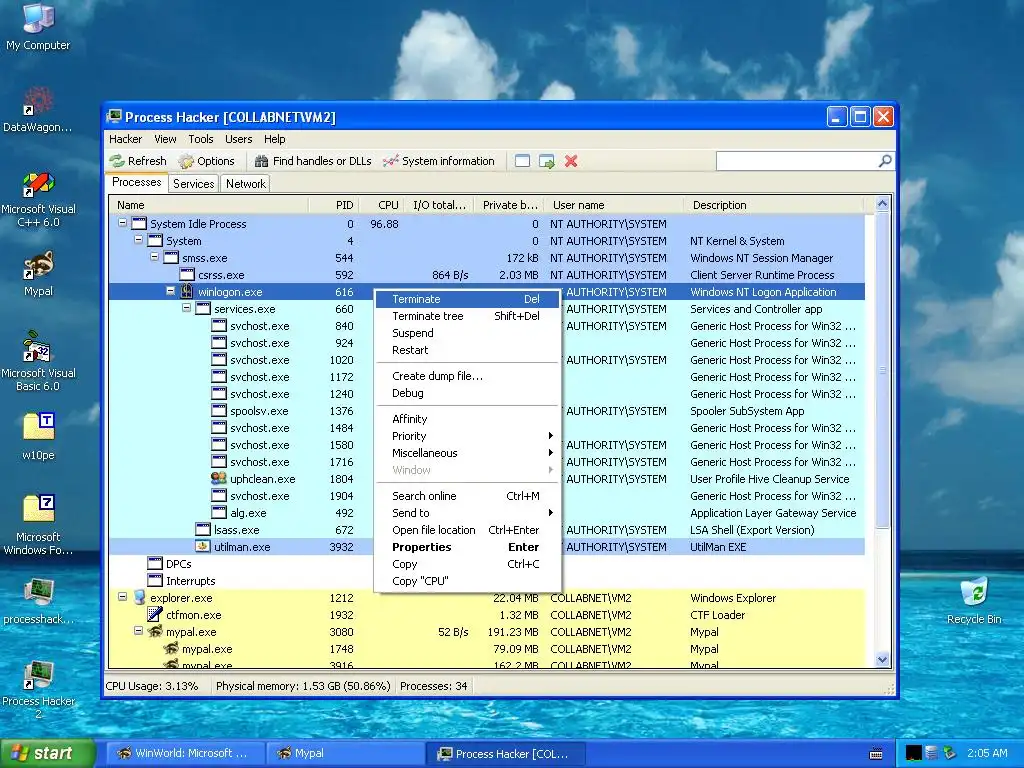Choose Terminate in context menu
The width and height of the screenshot is (1024, 768).
click(468, 299)
